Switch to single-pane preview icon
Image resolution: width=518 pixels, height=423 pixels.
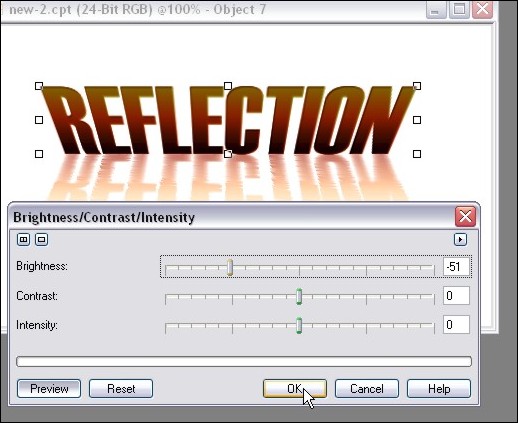pyautogui.click(x=42, y=239)
